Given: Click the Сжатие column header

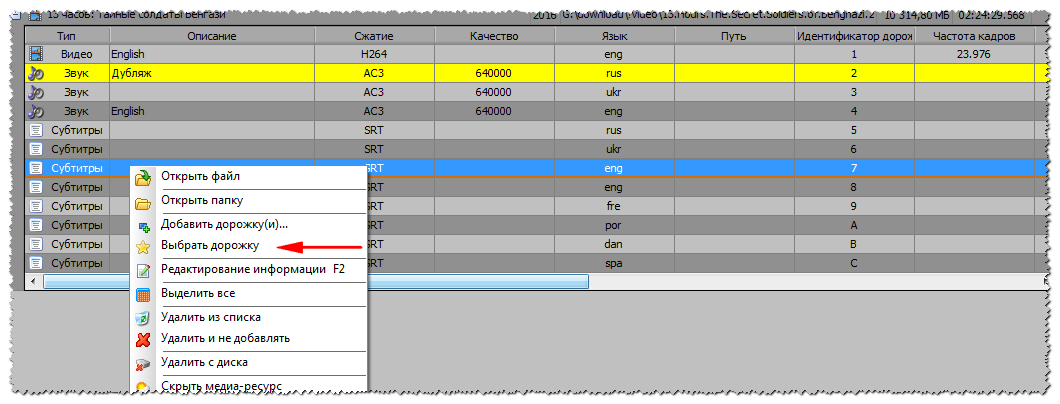Looking at the screenshot, I should (373, 36).
